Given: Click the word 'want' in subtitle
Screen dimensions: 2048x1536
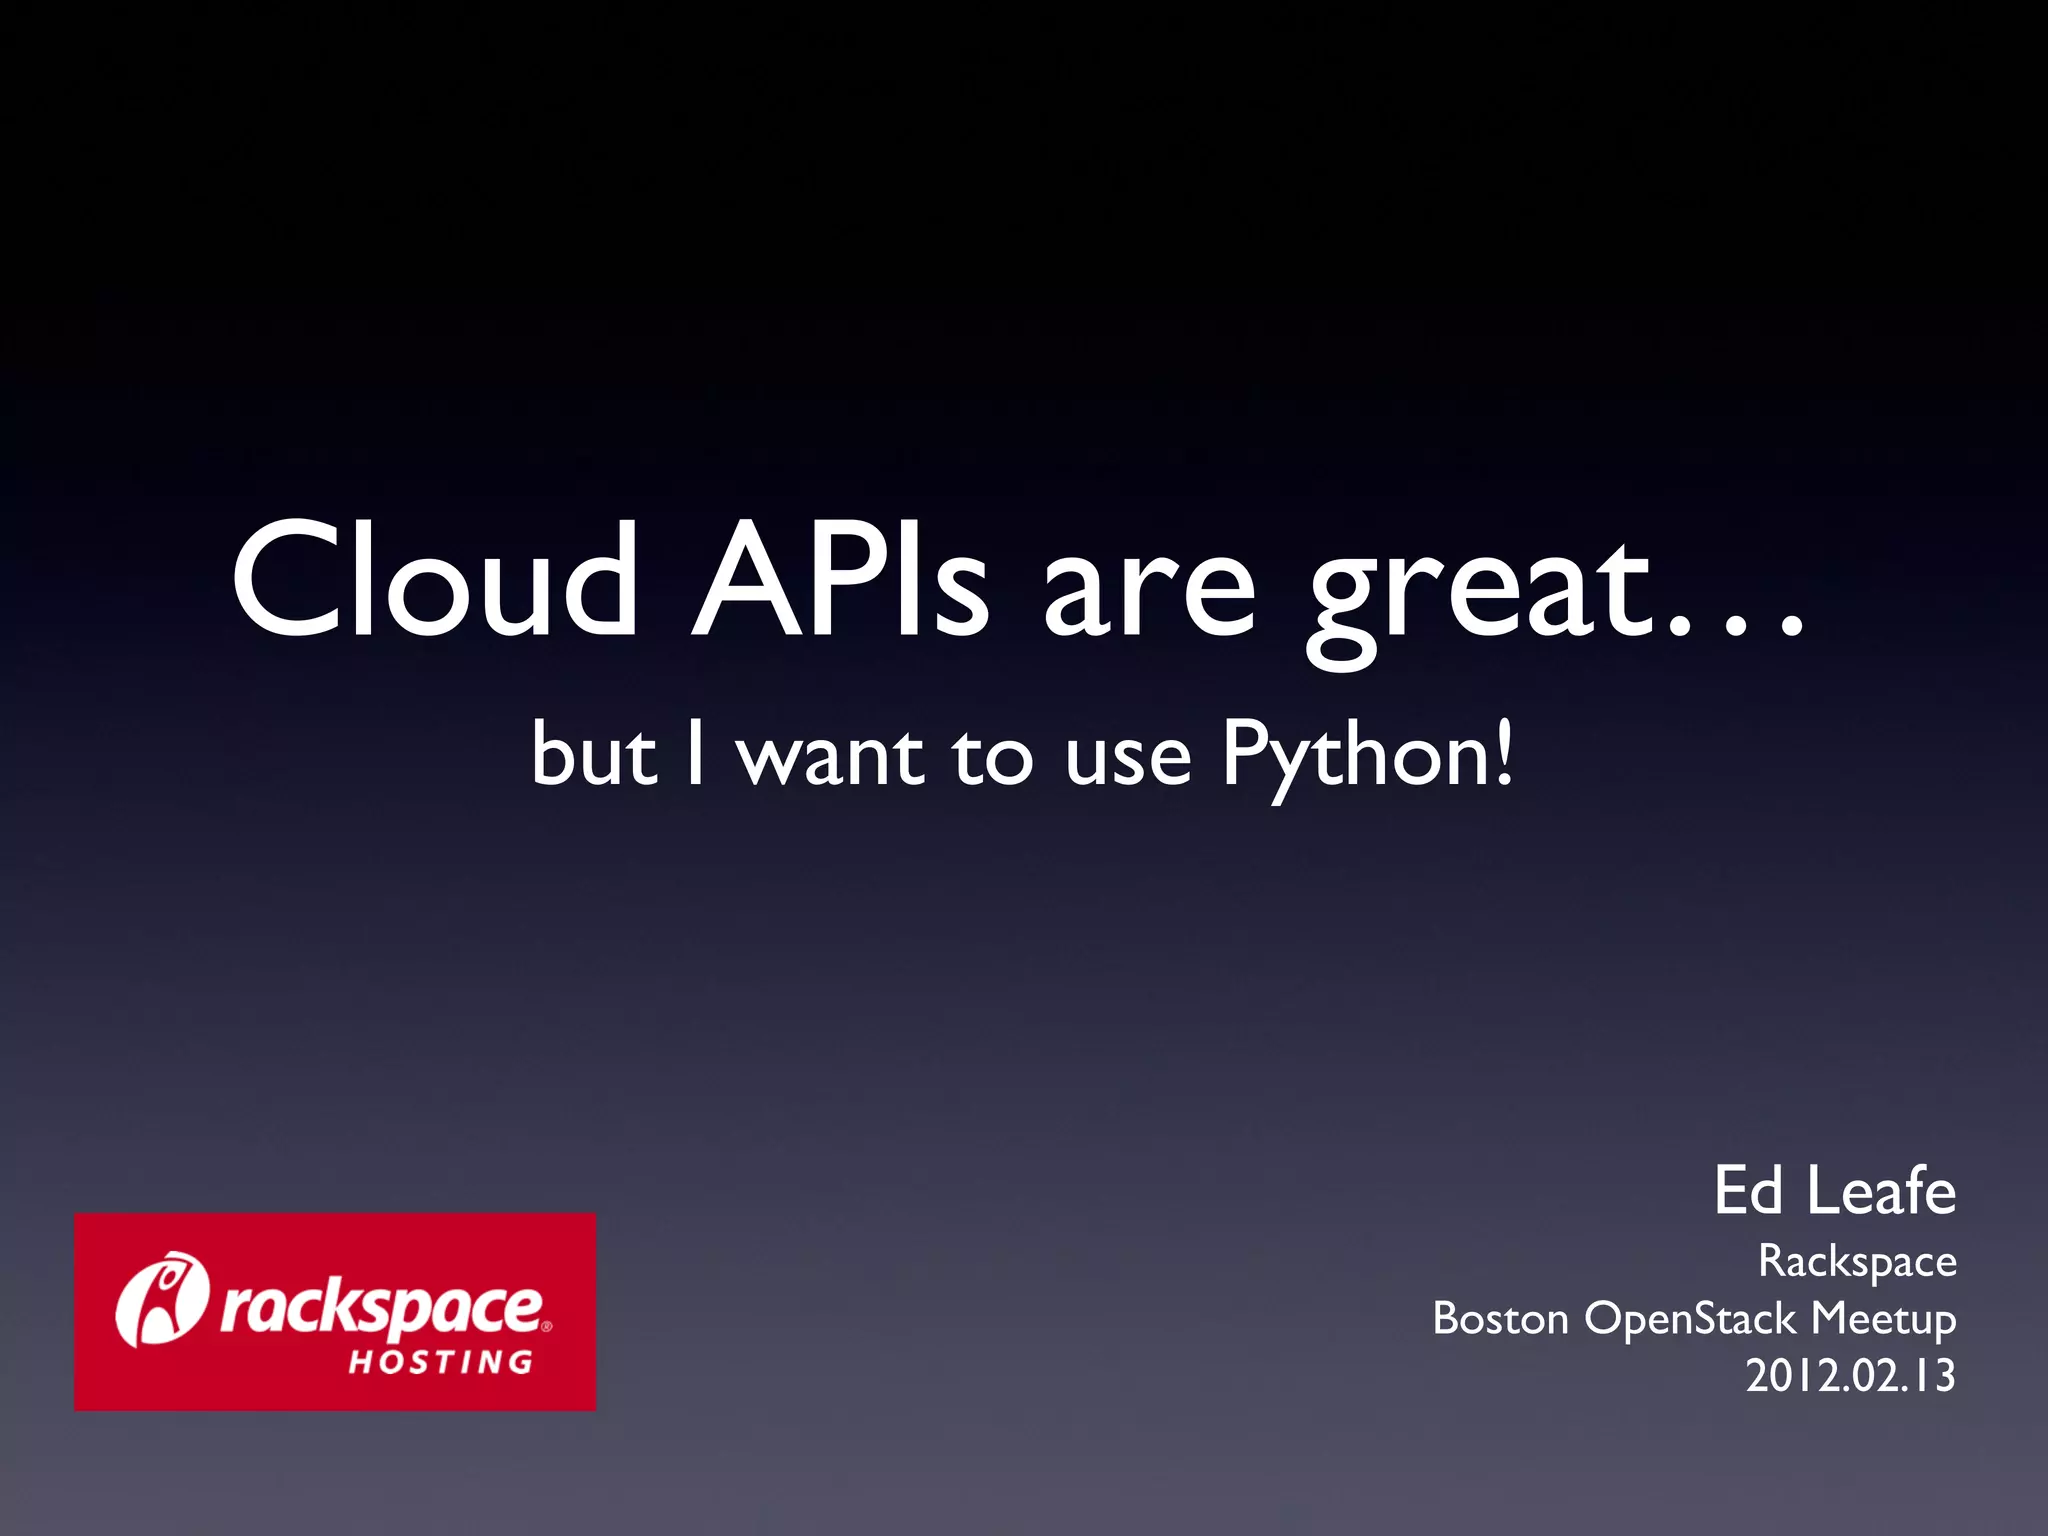Looking at the screenshot, I should click(830, 758).
